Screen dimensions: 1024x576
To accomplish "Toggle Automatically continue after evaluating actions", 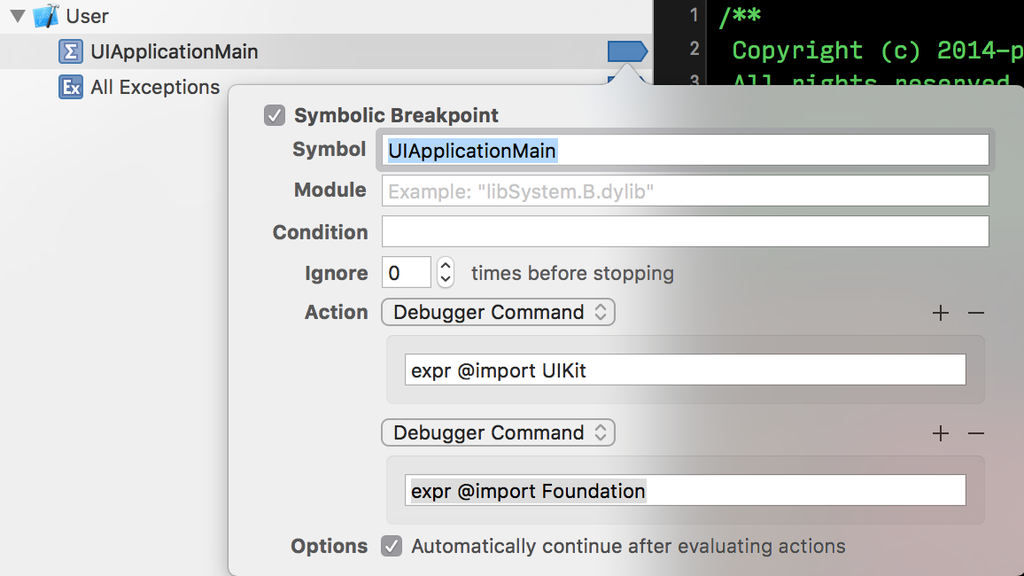I will pyautogui.click(x=393, y=546).
